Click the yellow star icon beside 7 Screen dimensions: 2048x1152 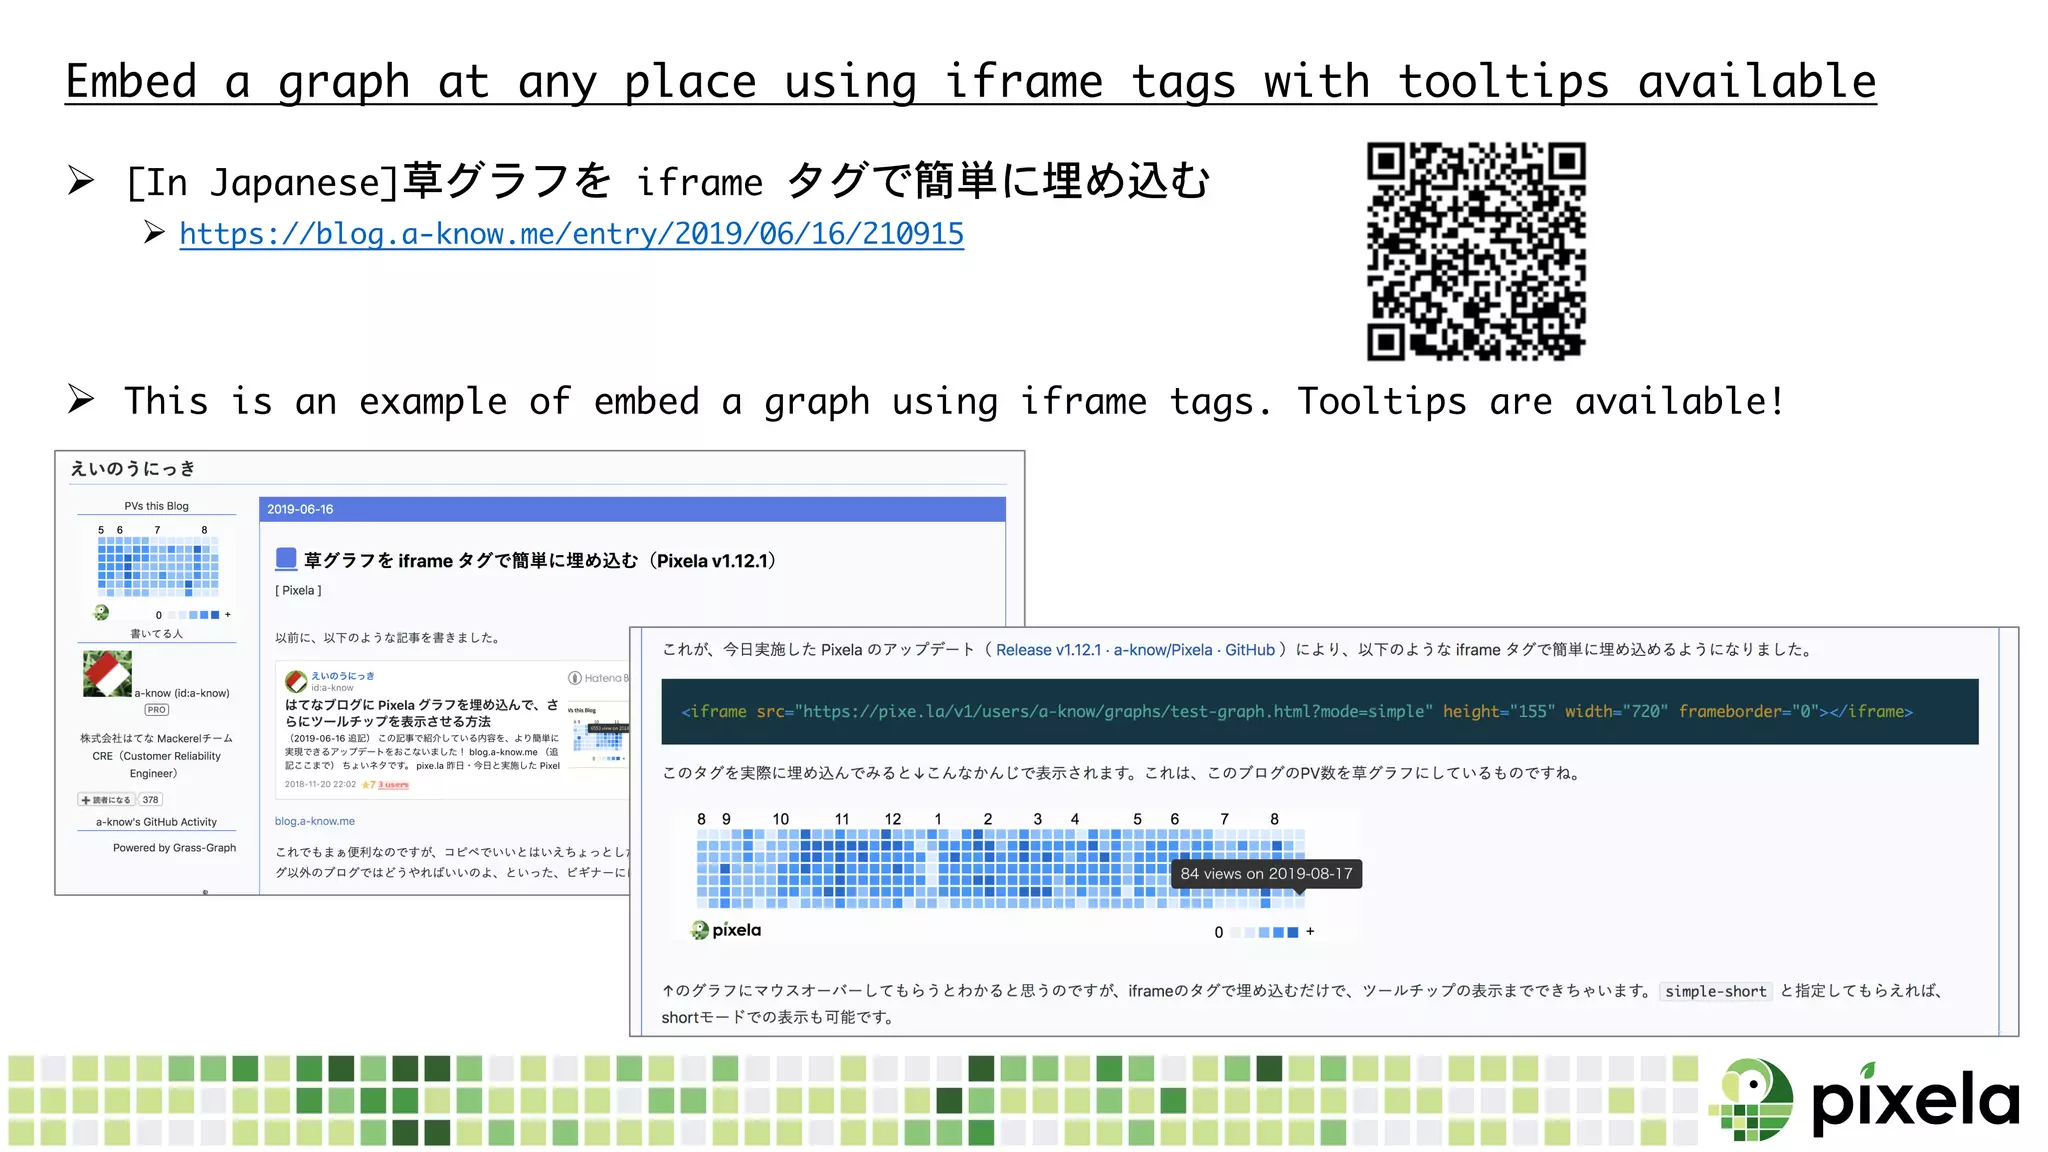(366, 785)
